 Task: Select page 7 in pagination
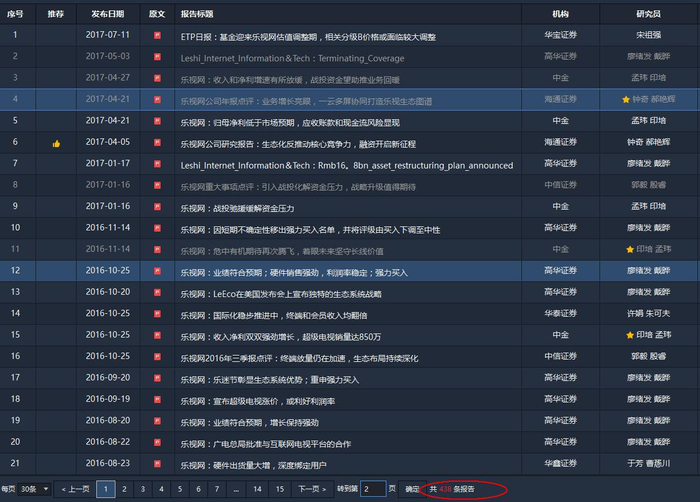pos(217,489)
